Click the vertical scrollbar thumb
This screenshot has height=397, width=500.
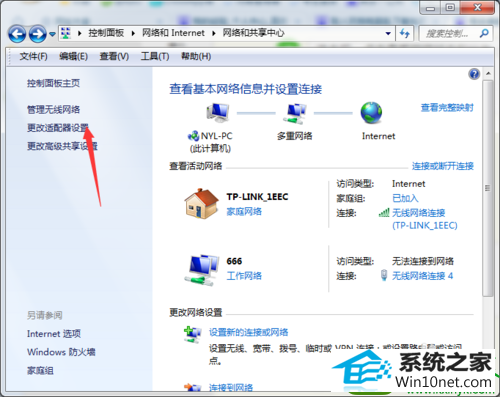(488, 188)
